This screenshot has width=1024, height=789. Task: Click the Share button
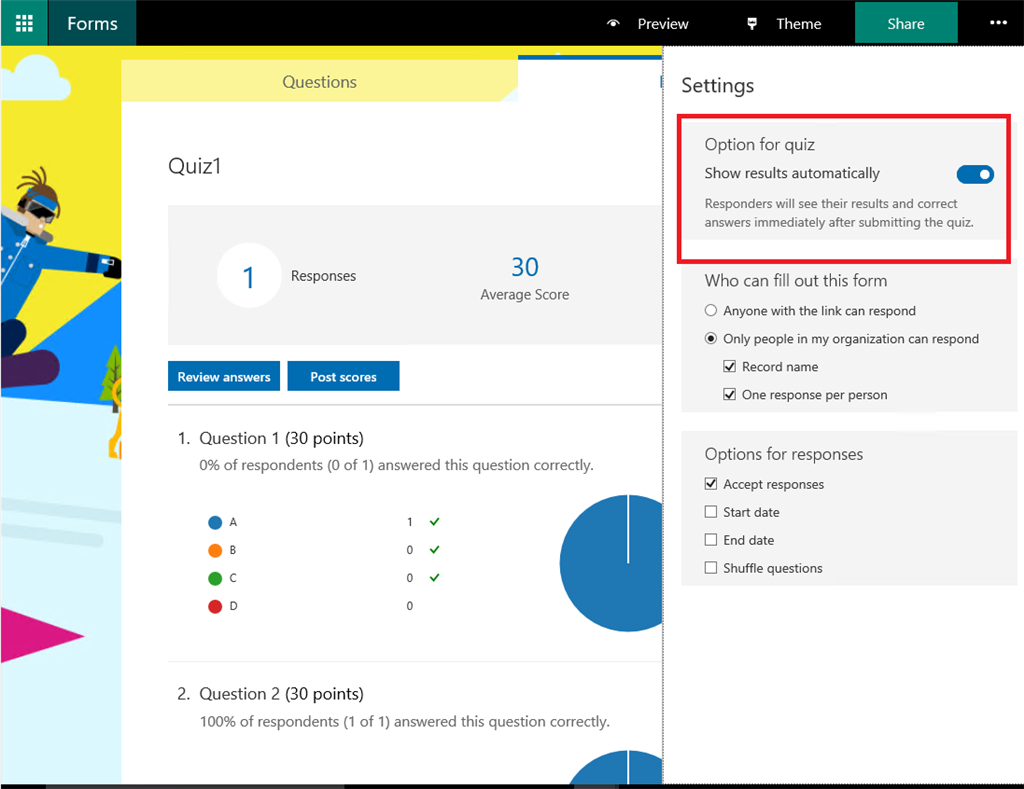click(906, 24)
